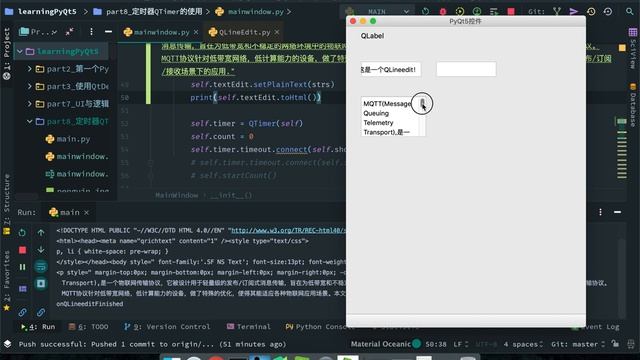Rerun main in Run panel
This screenshot has width=640, height=360.
22,233
